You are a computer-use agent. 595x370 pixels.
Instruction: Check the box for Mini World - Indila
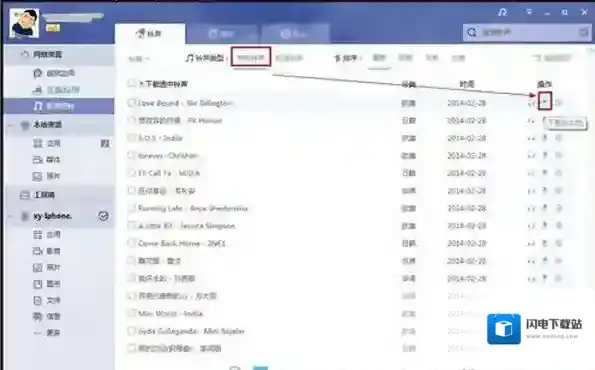pos(132,313)
